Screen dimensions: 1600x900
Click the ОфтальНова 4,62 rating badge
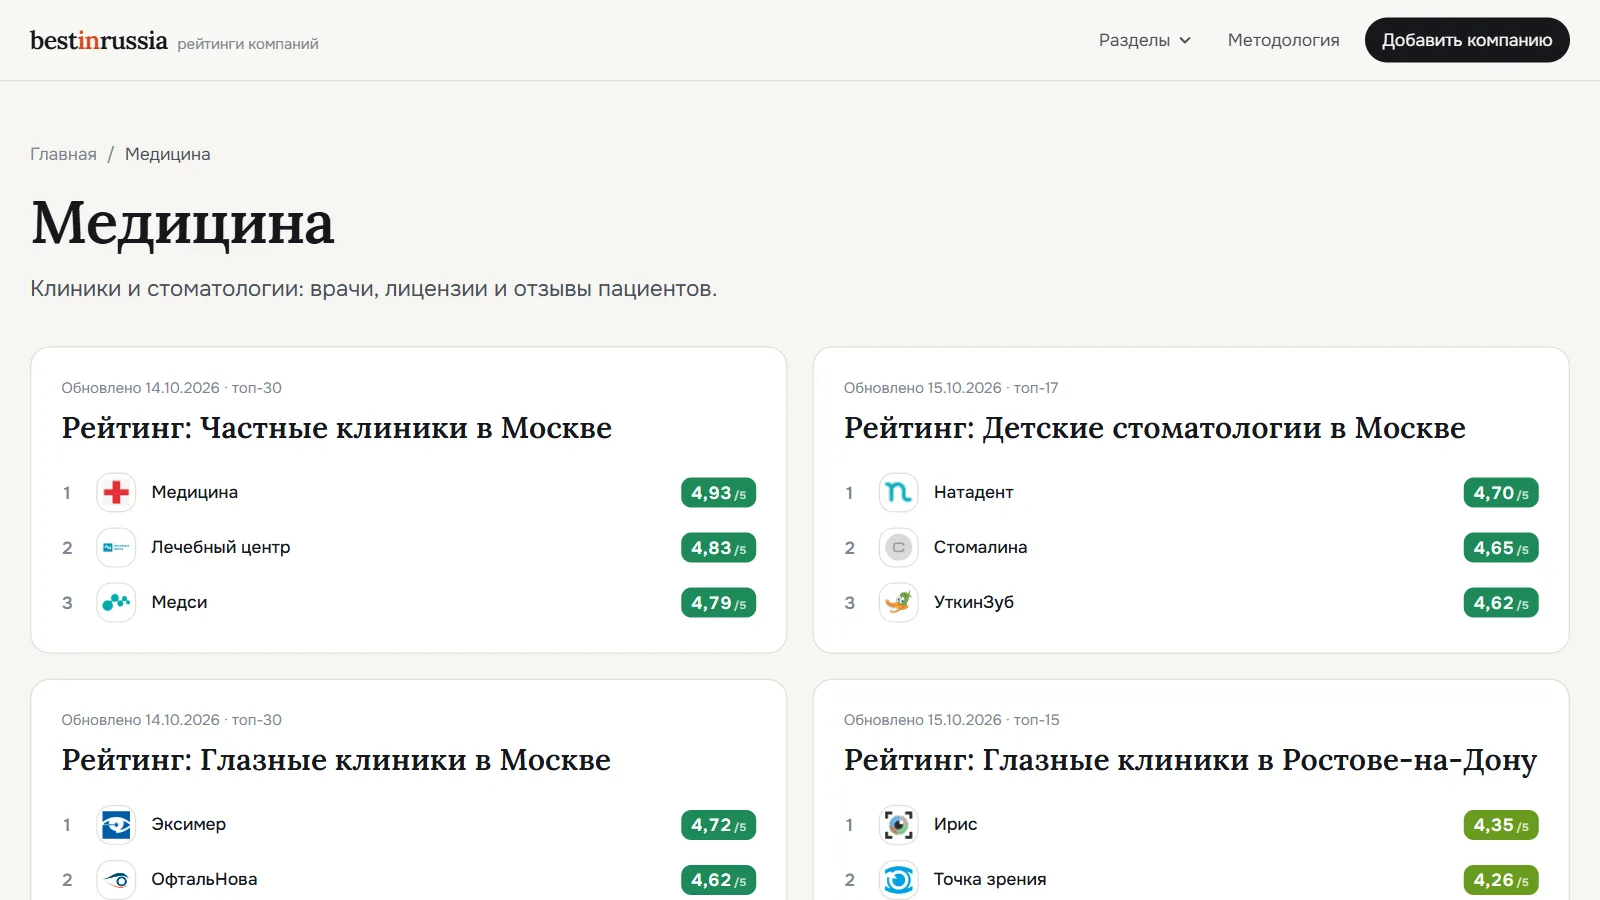point(718,880)
